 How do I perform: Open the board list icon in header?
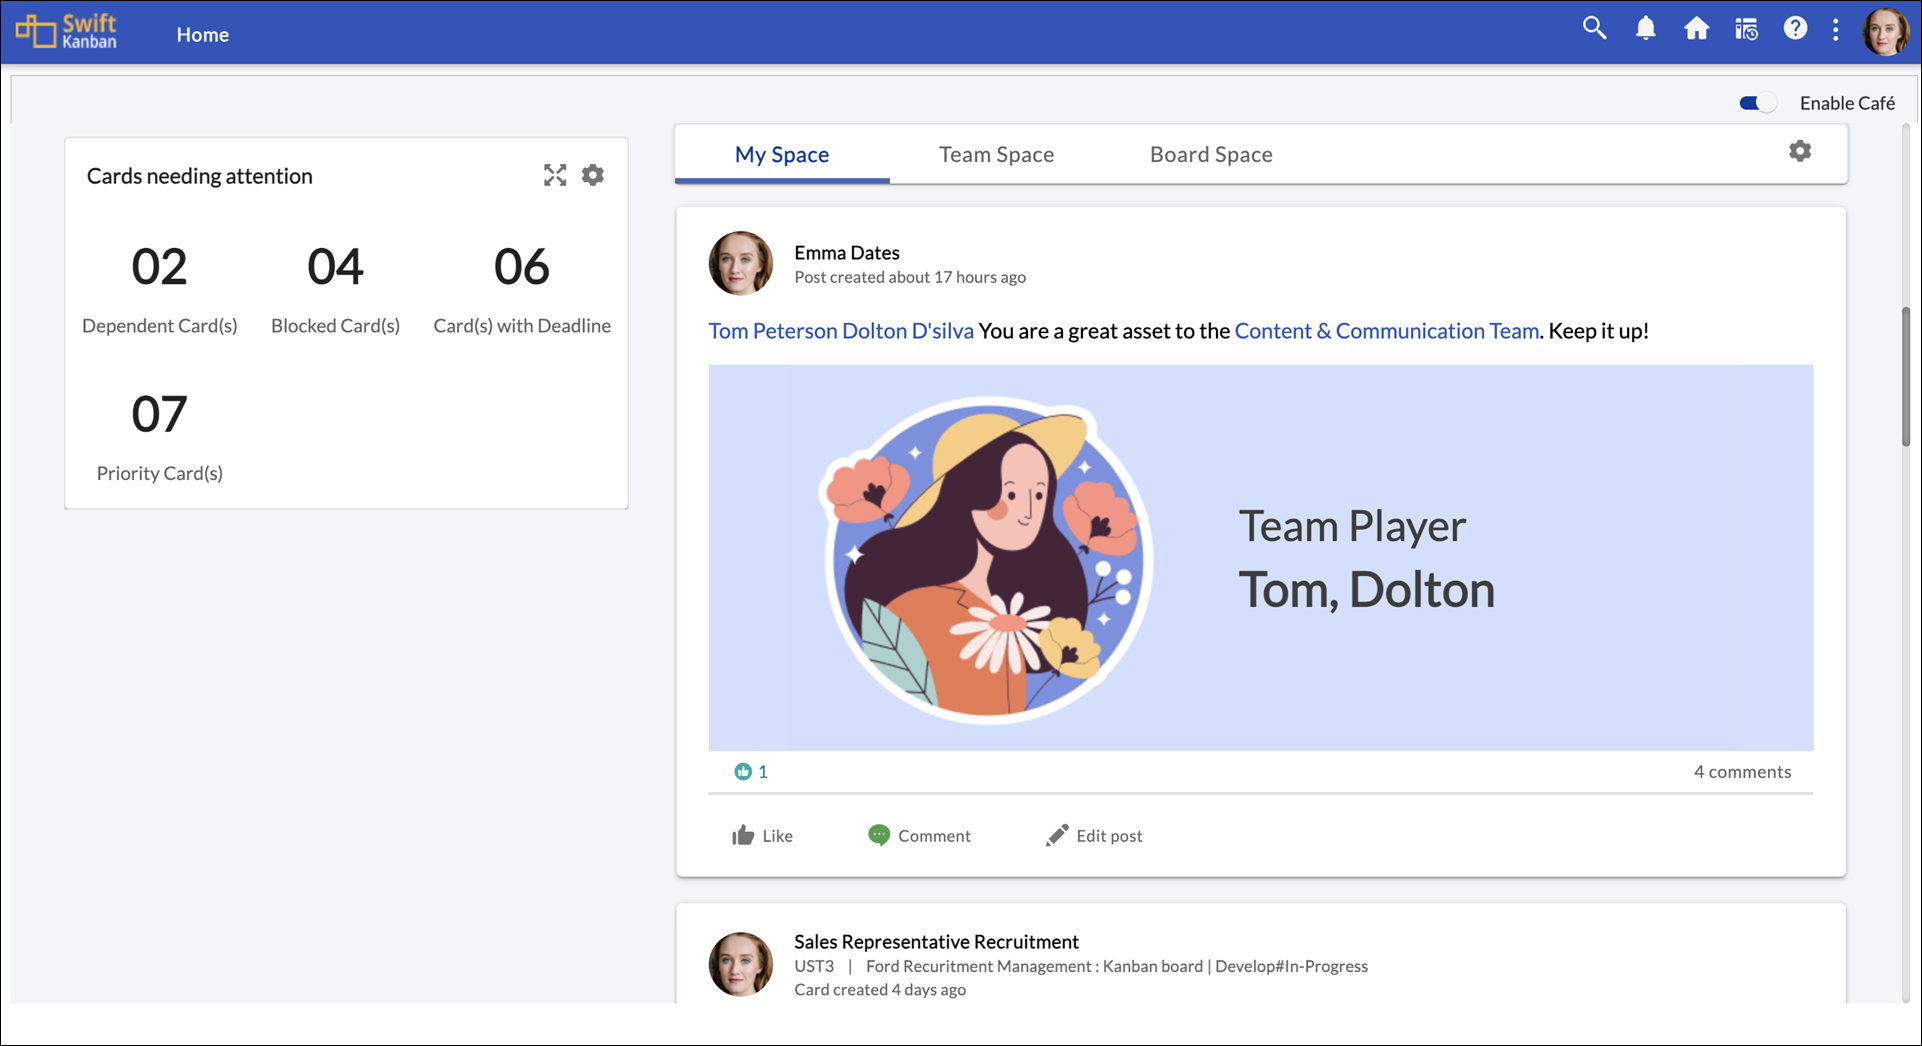coord(1746,29)
